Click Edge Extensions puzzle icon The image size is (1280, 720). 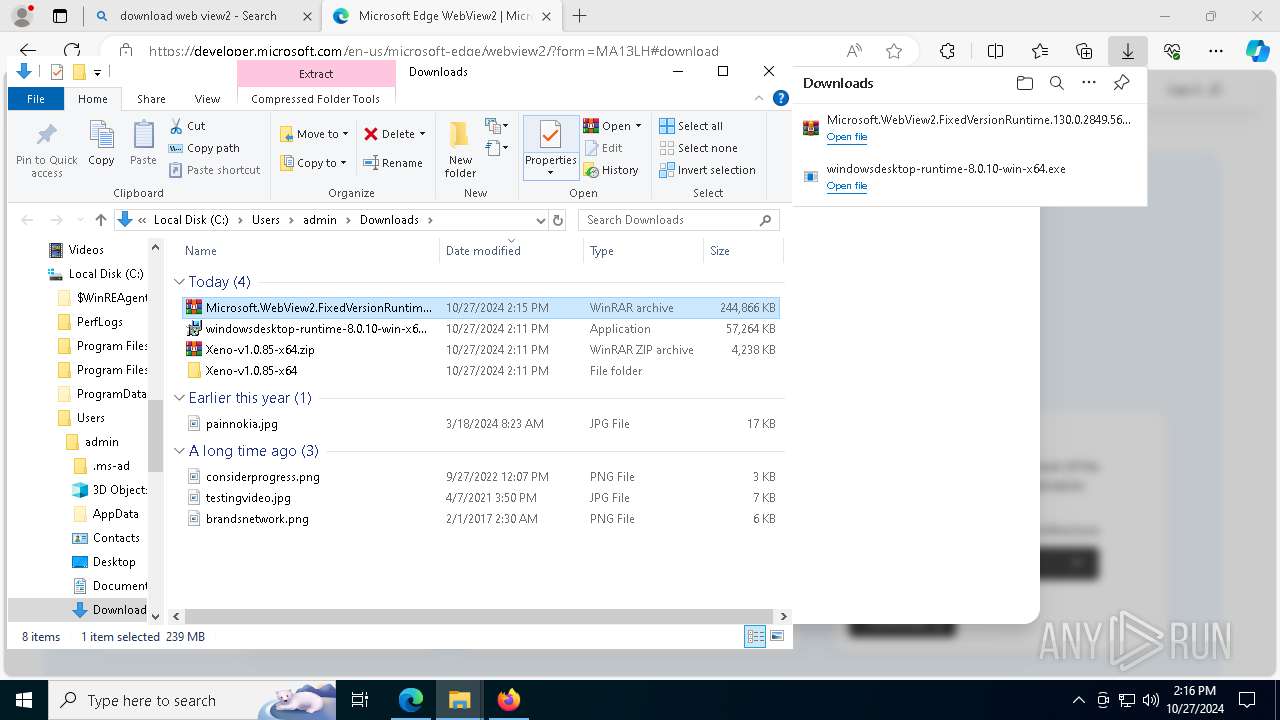click(x=947, y=51)
